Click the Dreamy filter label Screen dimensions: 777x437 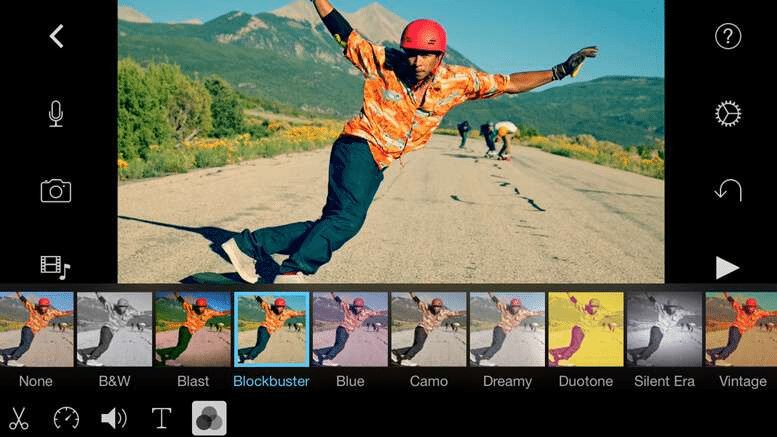507,381
